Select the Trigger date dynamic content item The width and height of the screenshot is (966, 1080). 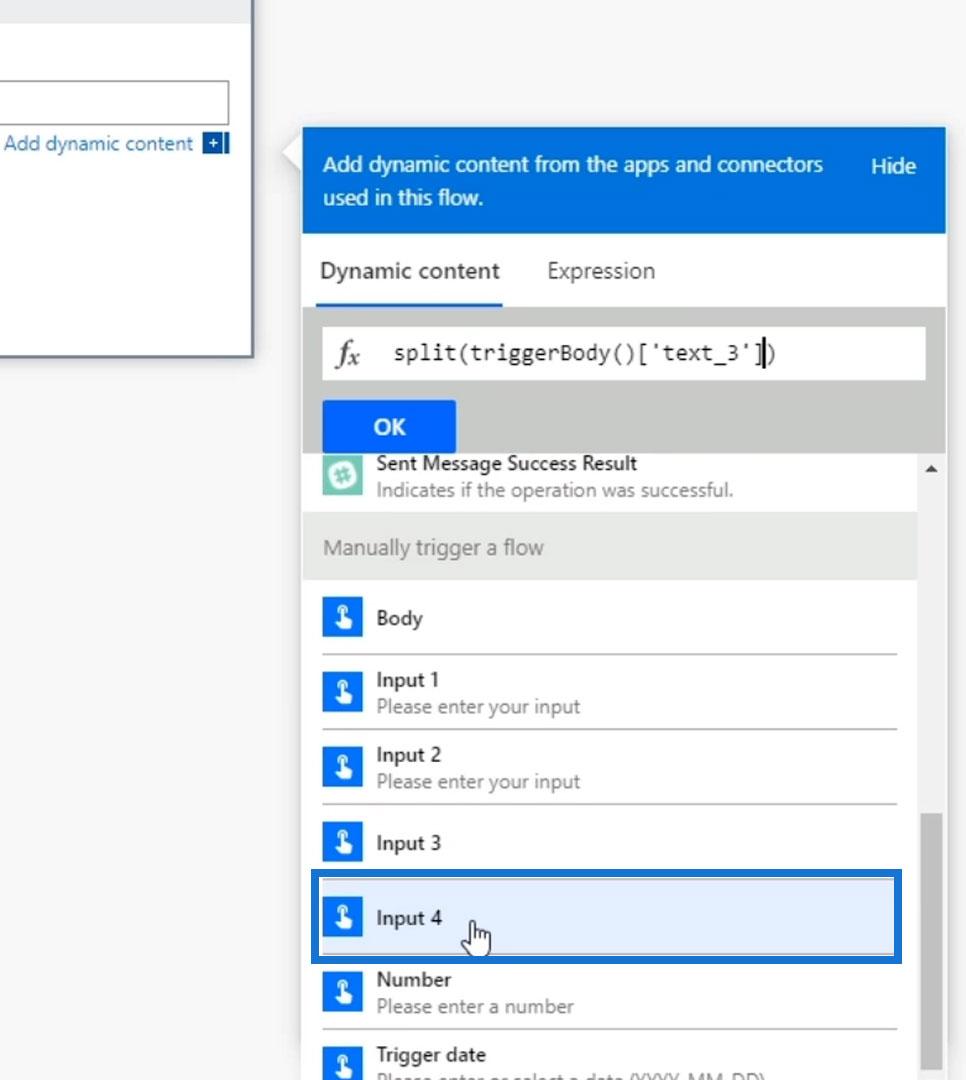tap(610, 1057)
